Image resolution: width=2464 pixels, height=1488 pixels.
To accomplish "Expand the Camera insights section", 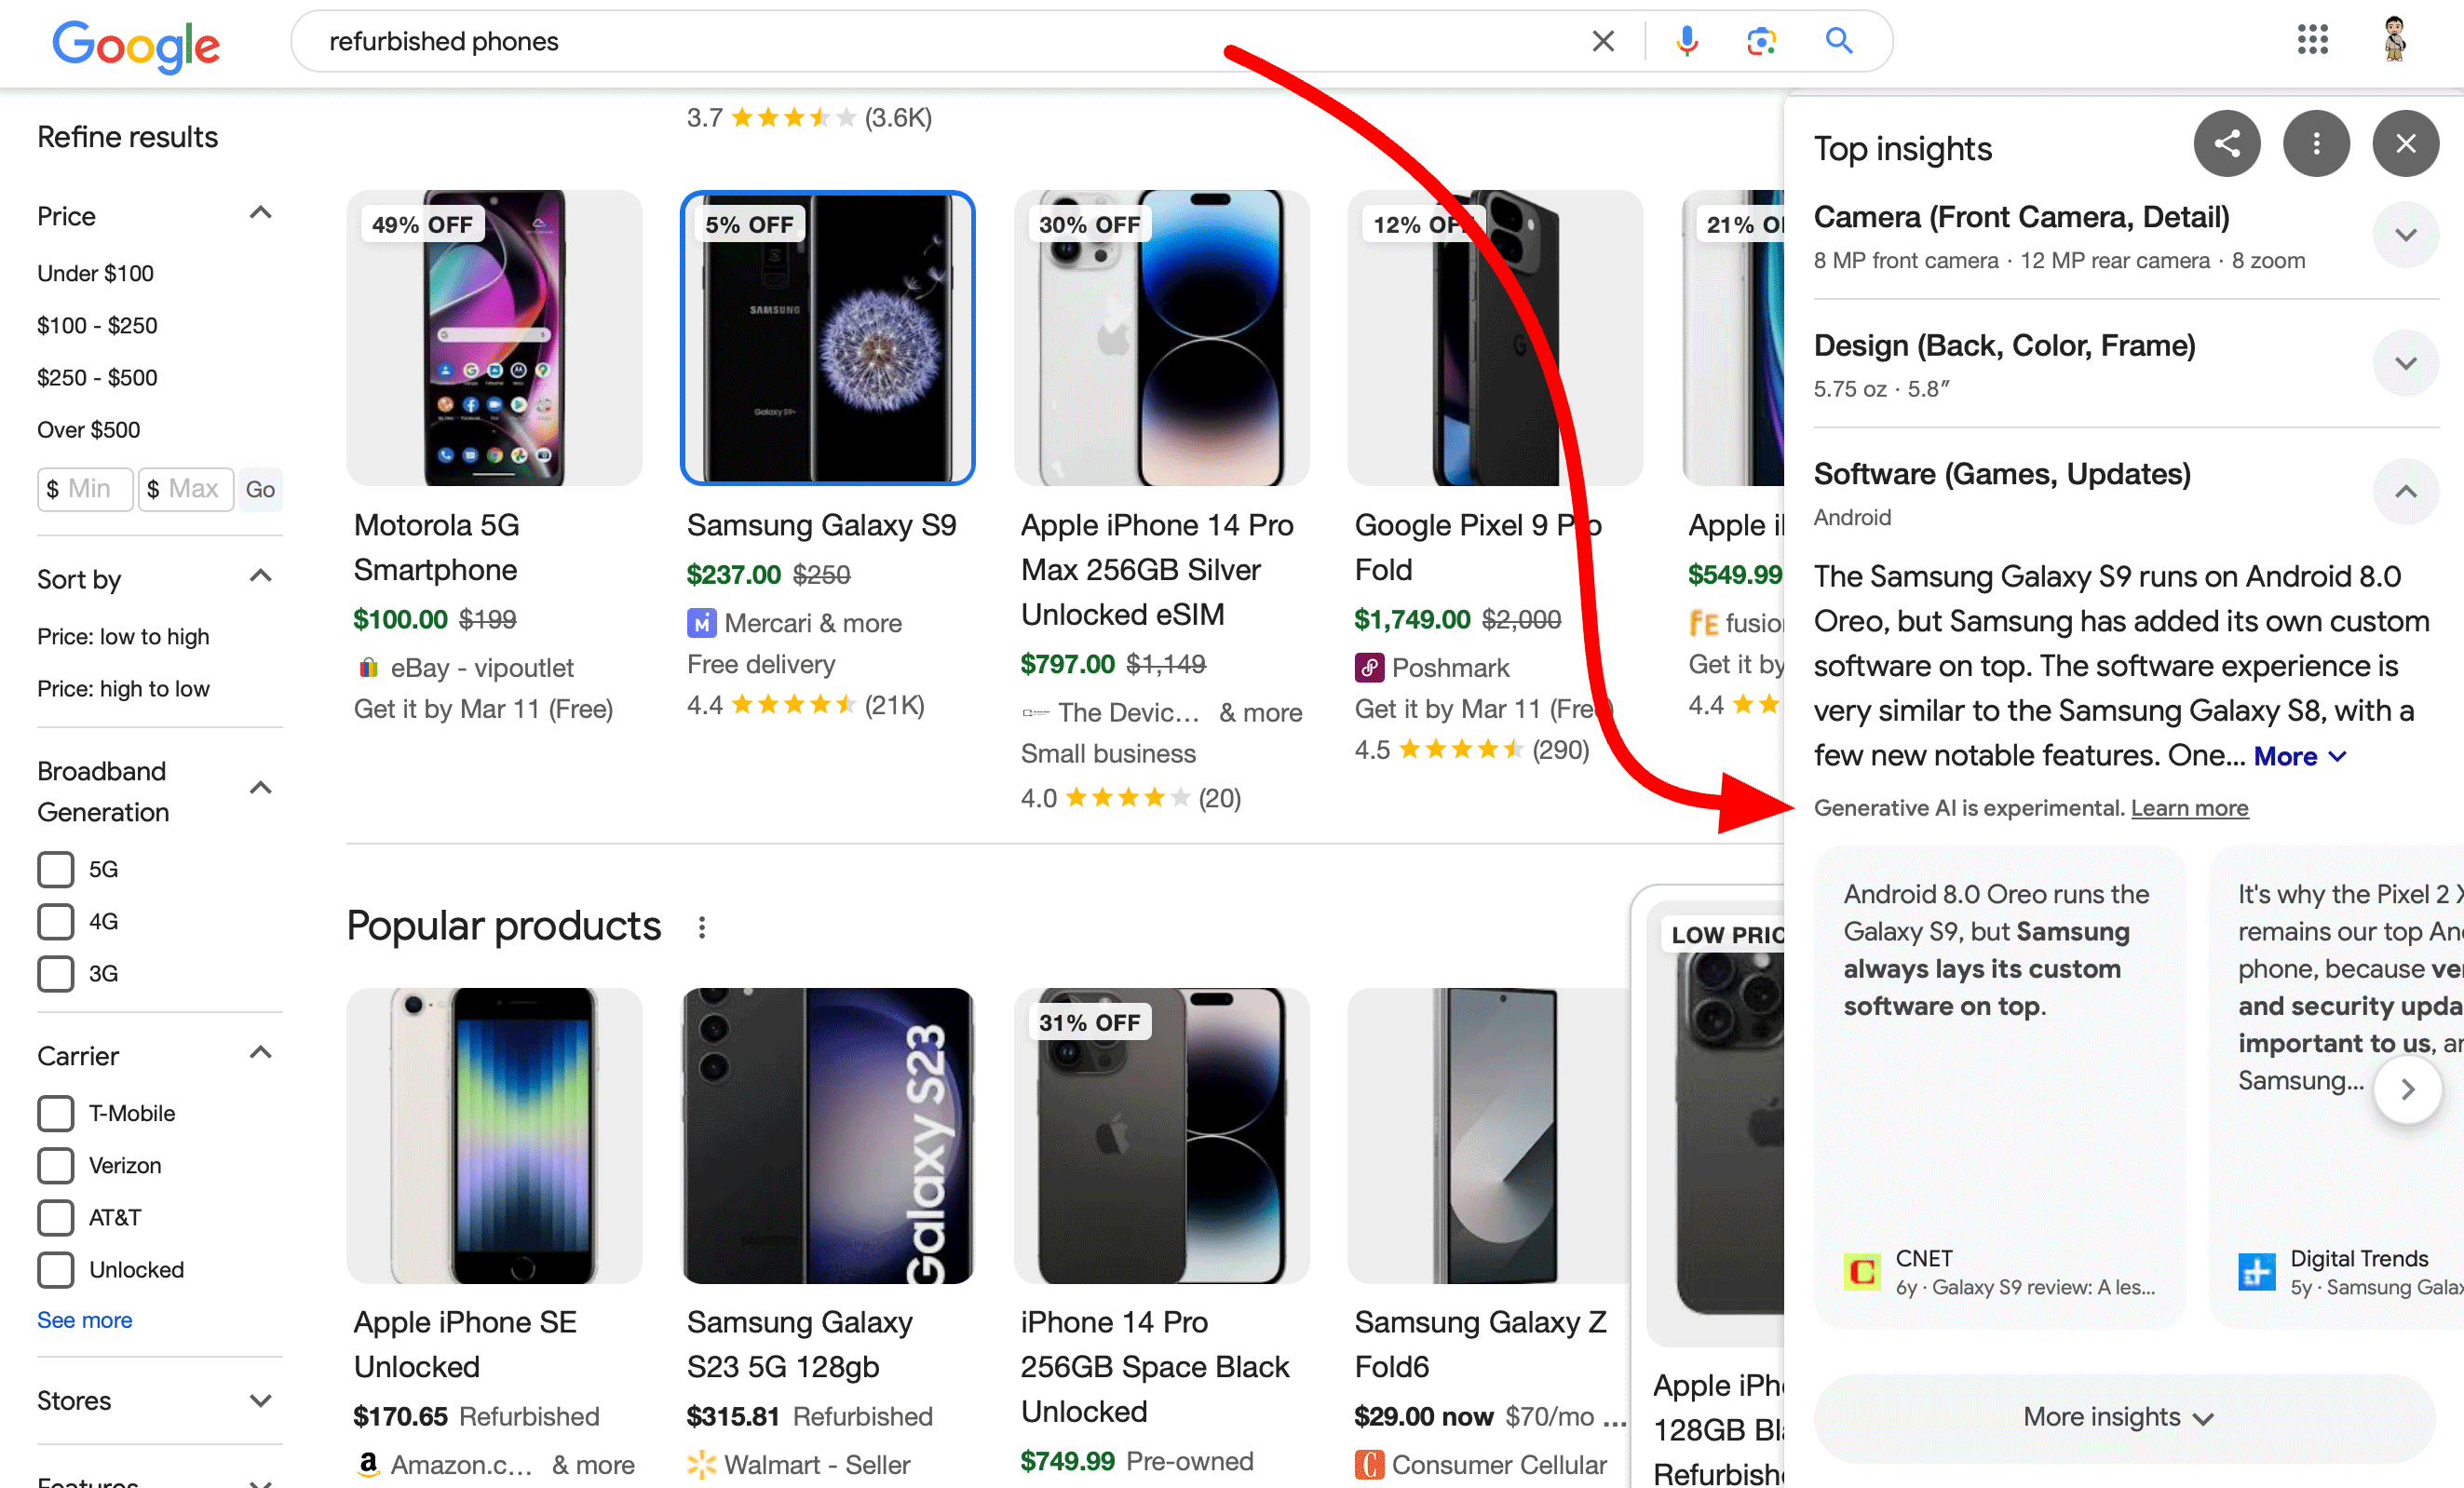I will (x=2406, y=235).
